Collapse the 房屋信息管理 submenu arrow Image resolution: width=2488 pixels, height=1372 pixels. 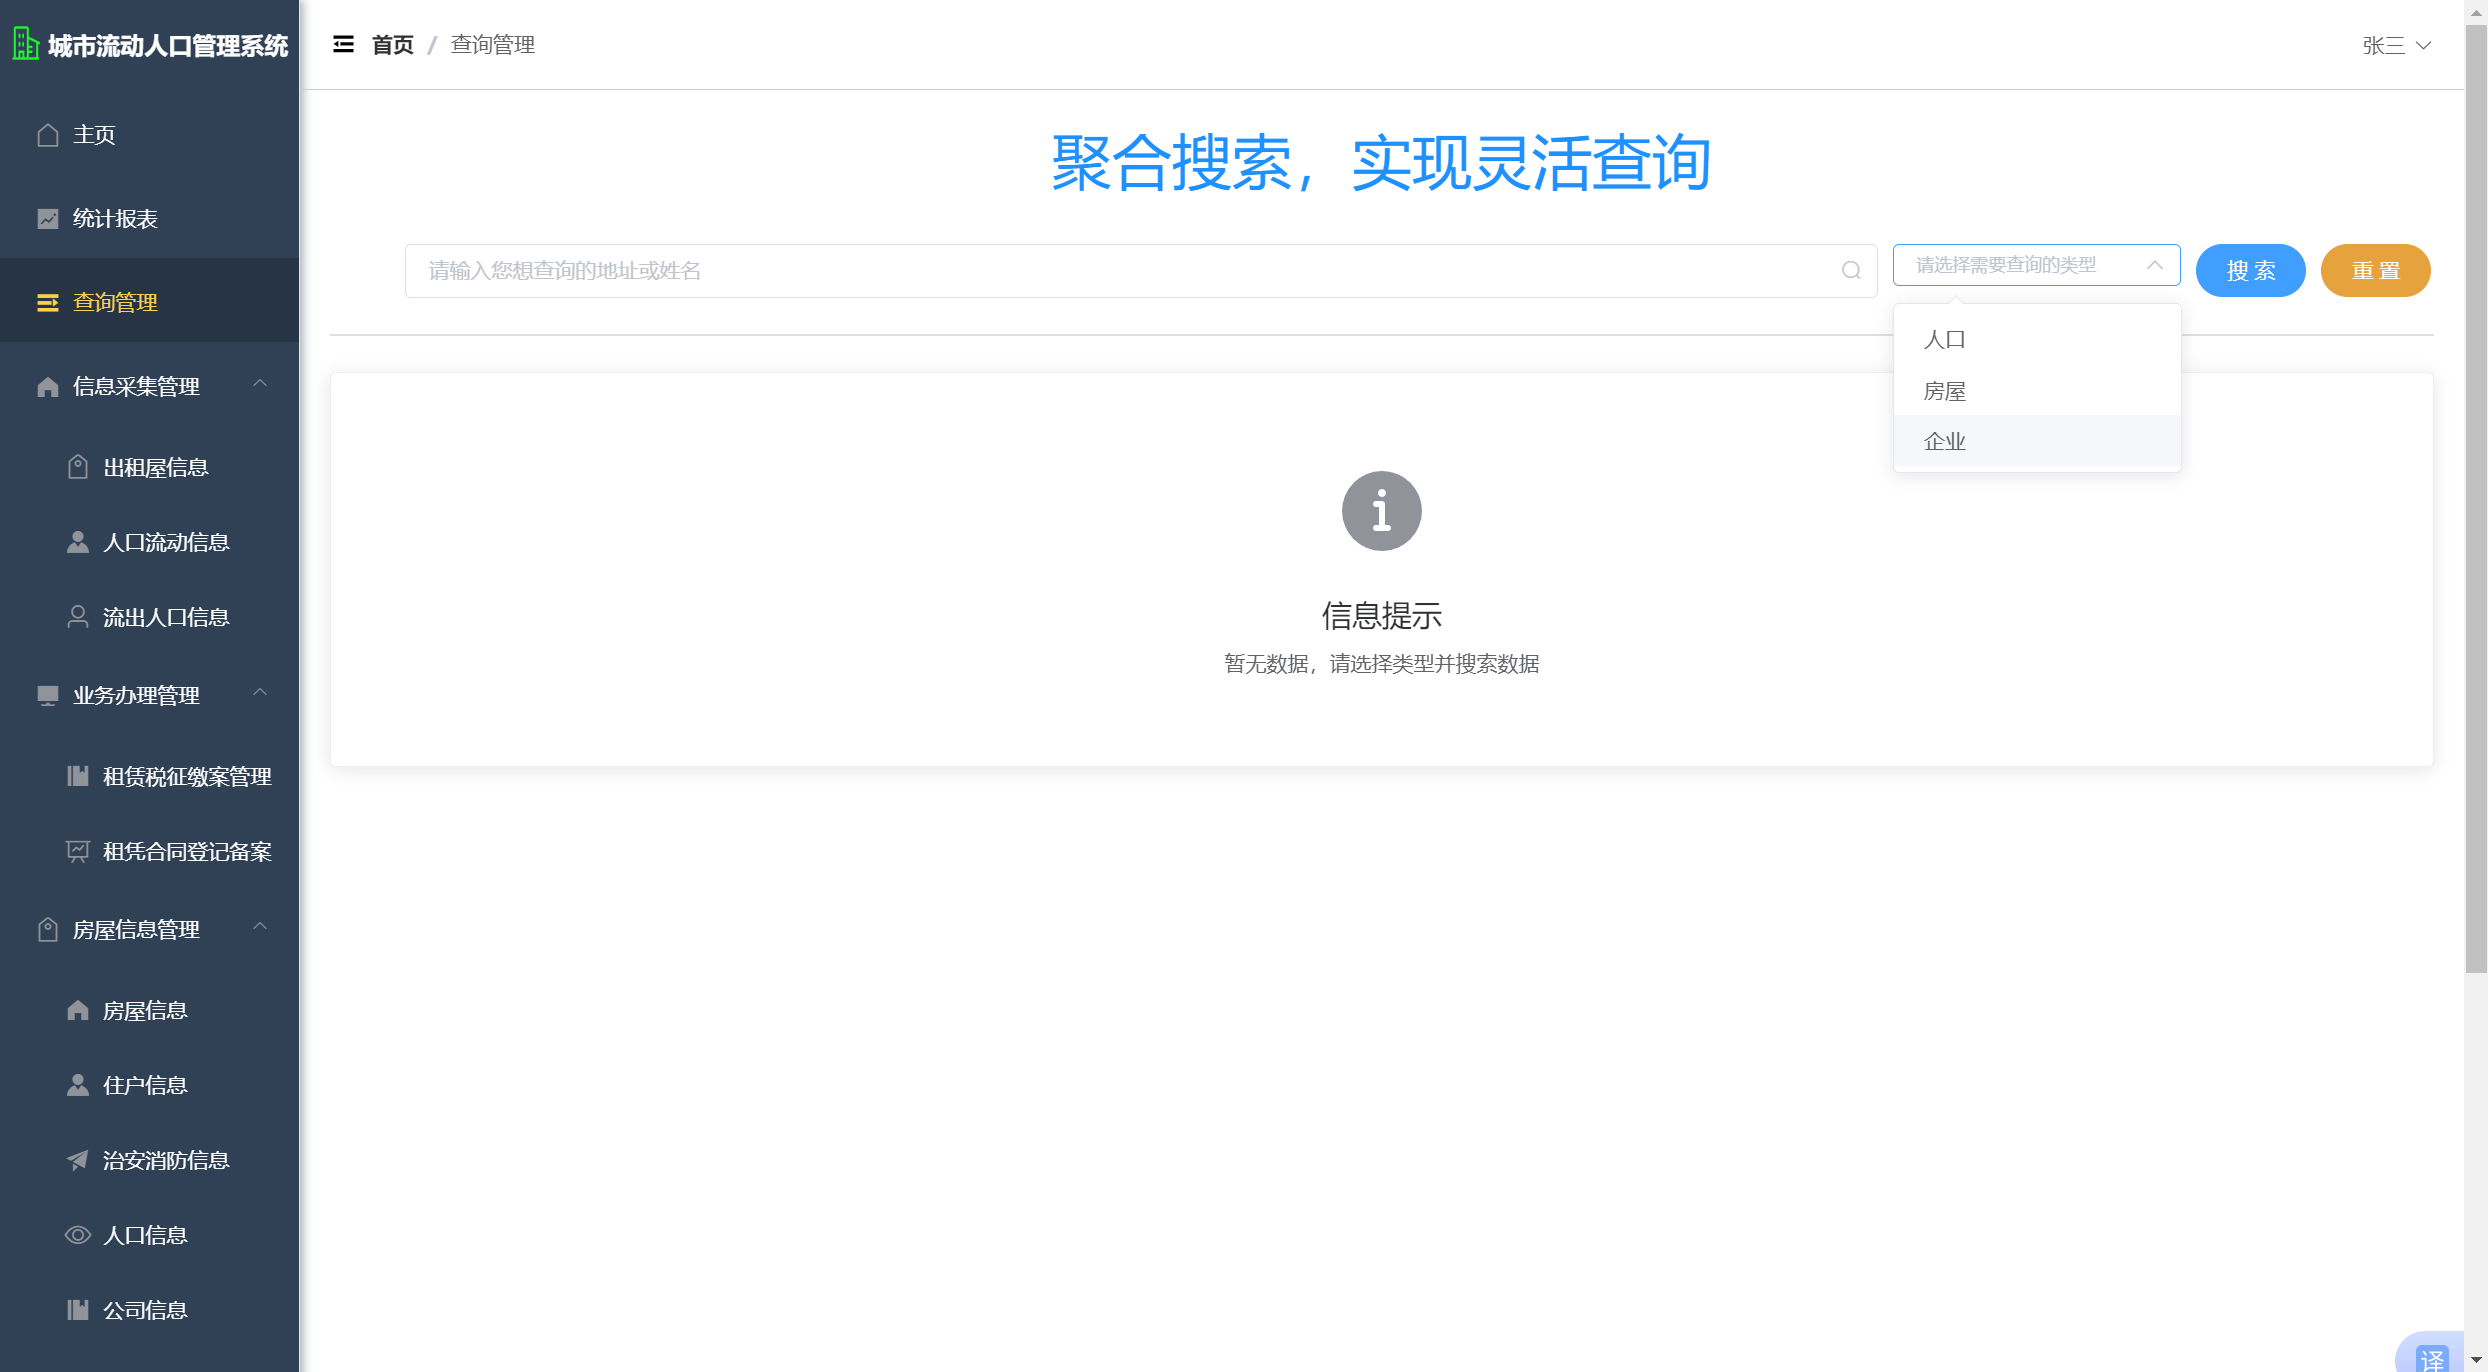(x=260, y=927)
